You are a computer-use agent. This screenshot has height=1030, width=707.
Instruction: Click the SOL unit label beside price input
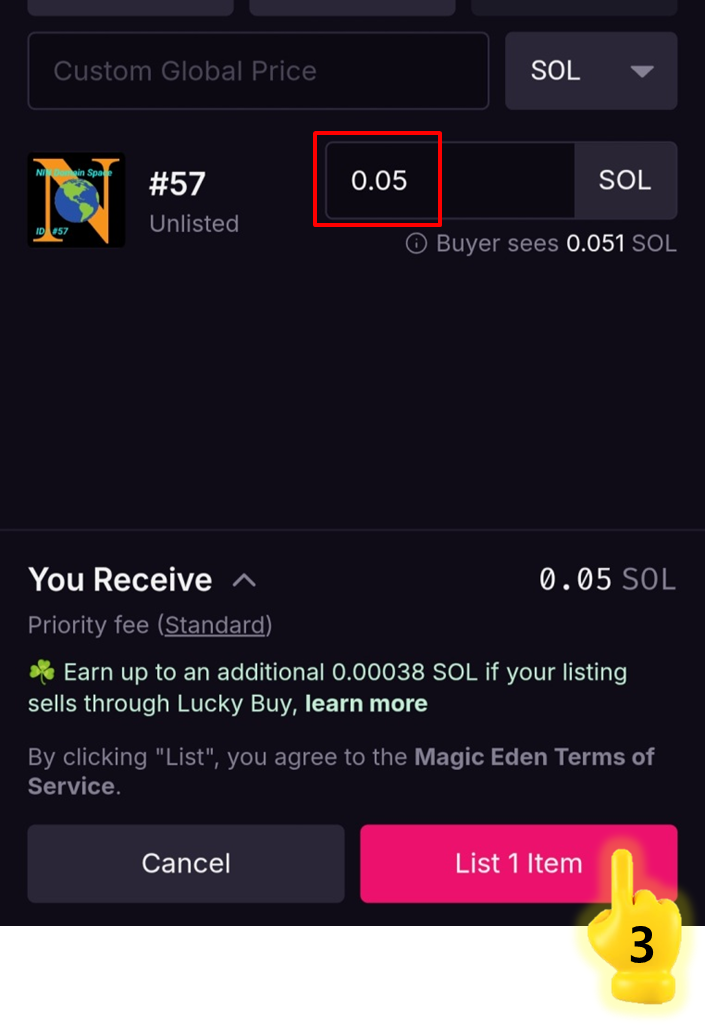(625, 181)
